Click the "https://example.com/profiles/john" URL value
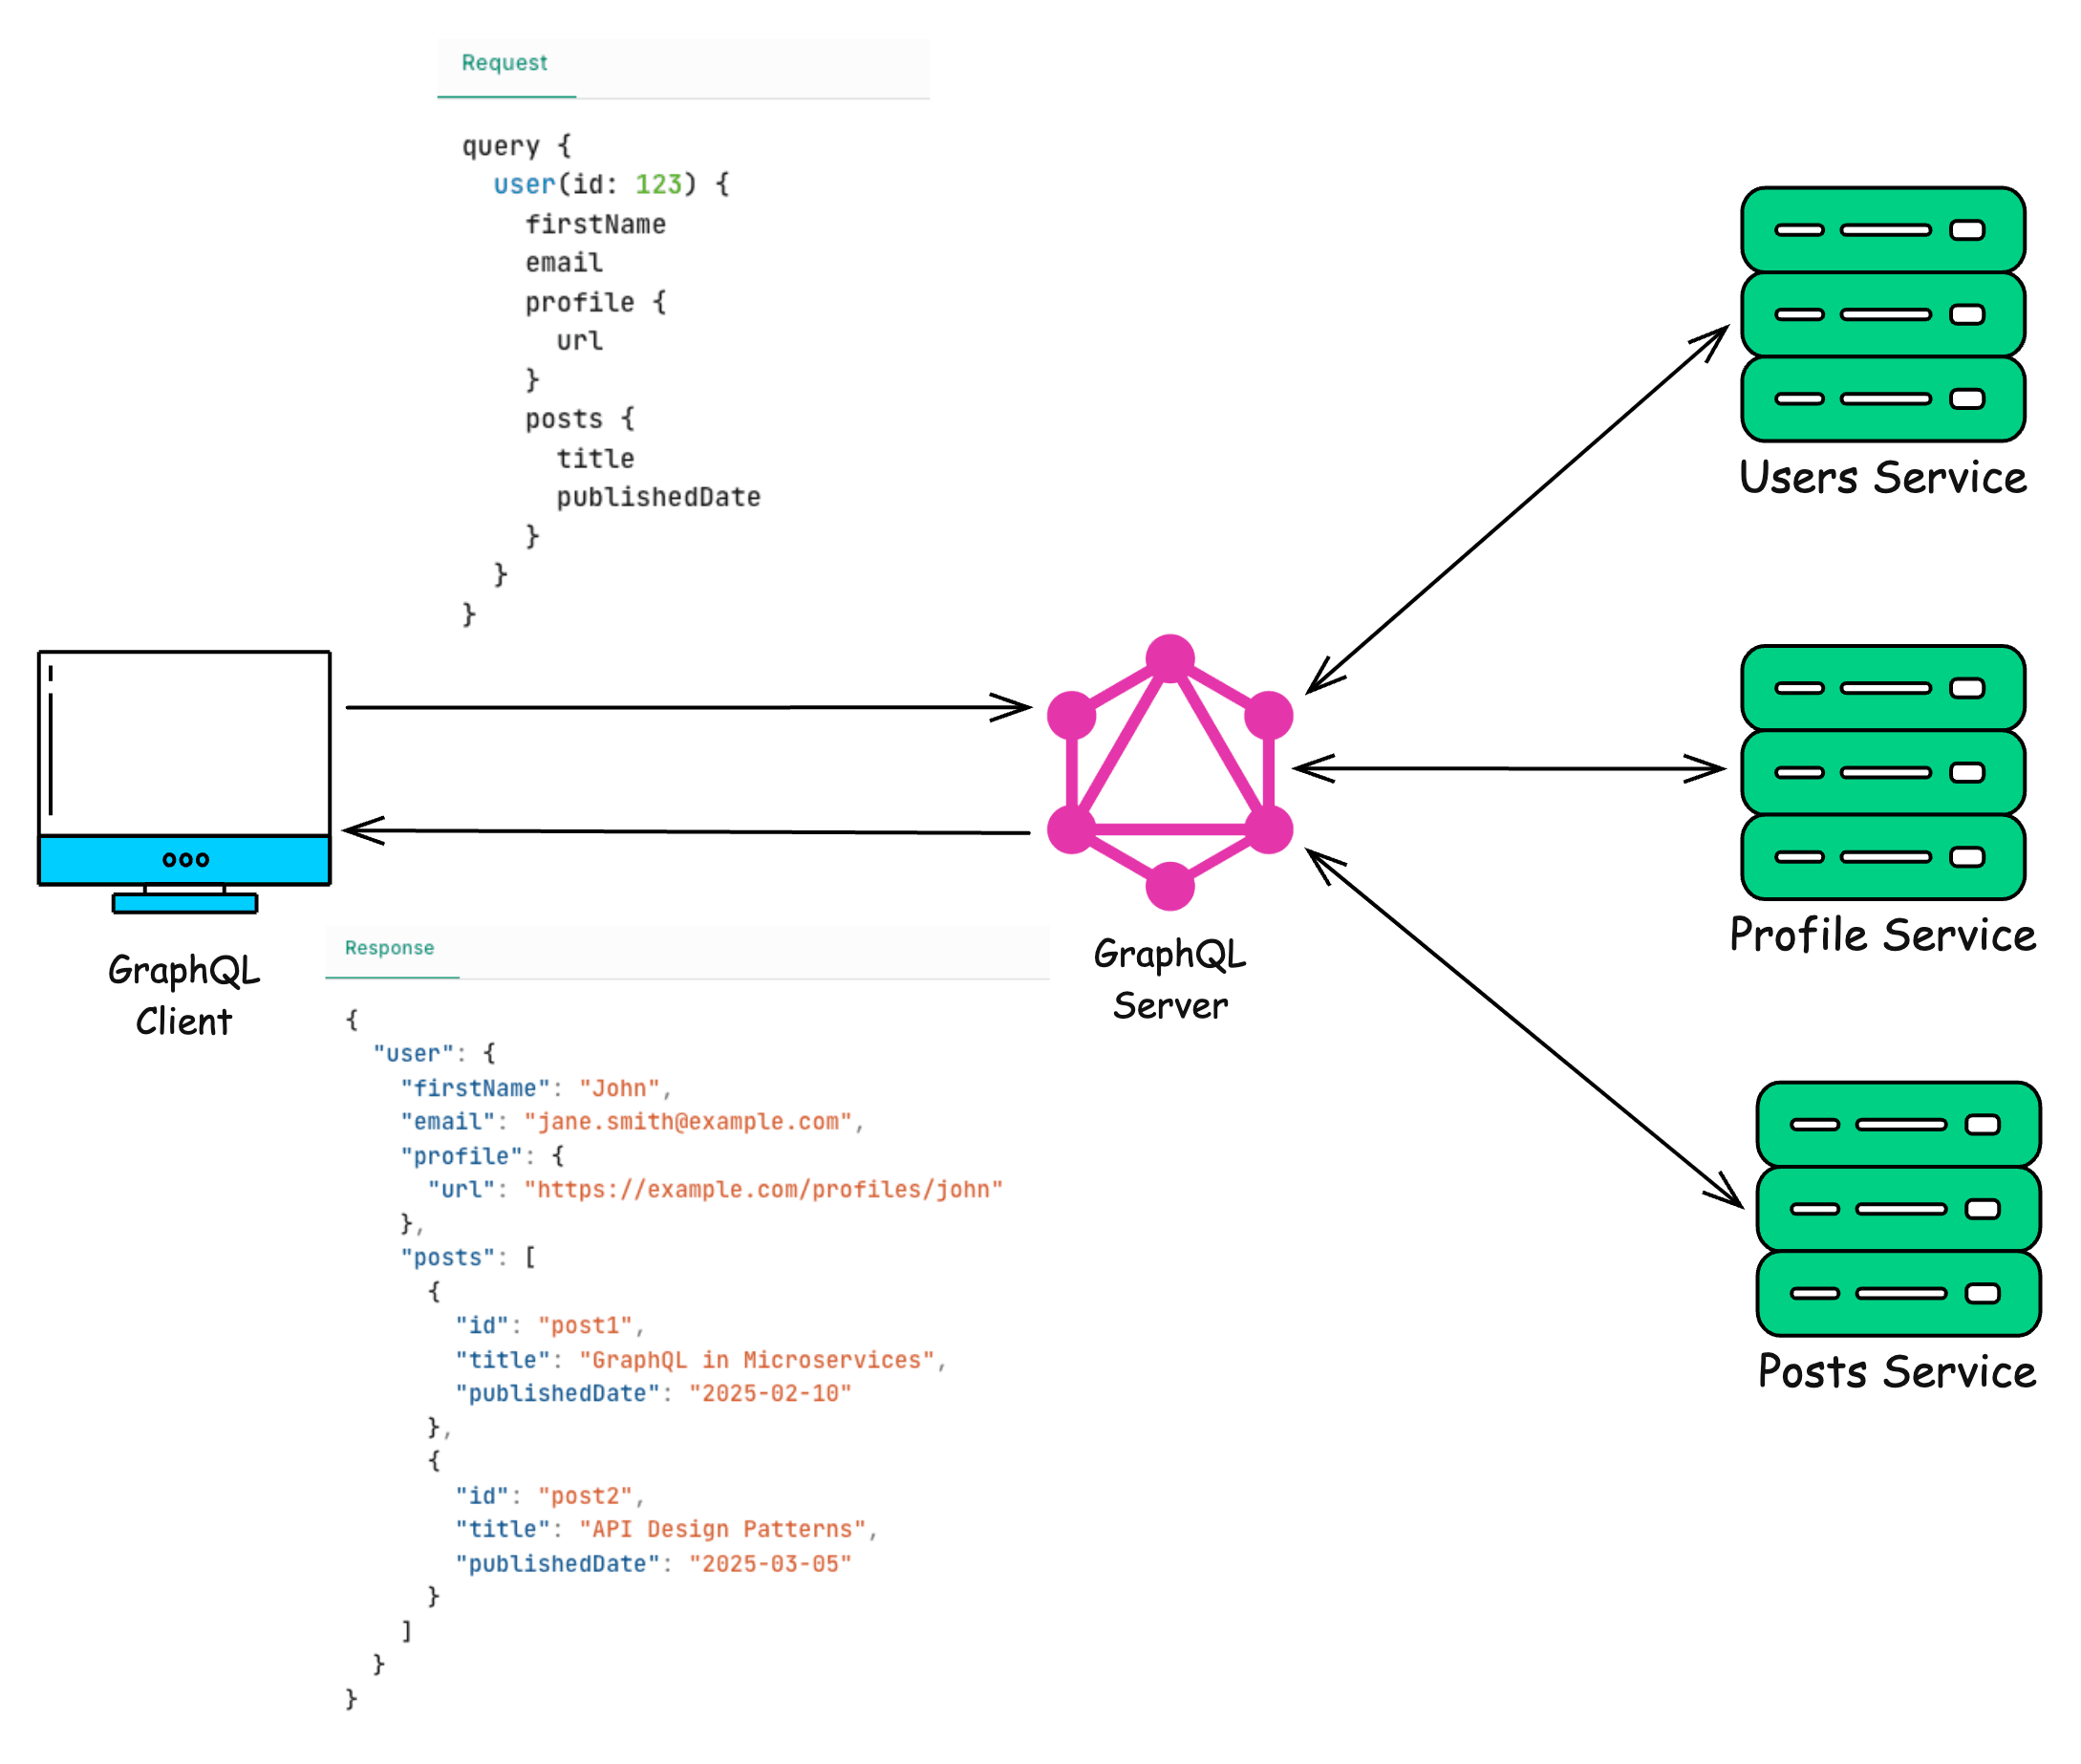The width and height of the screenshot is (2081, 1764). (763, 1189)
